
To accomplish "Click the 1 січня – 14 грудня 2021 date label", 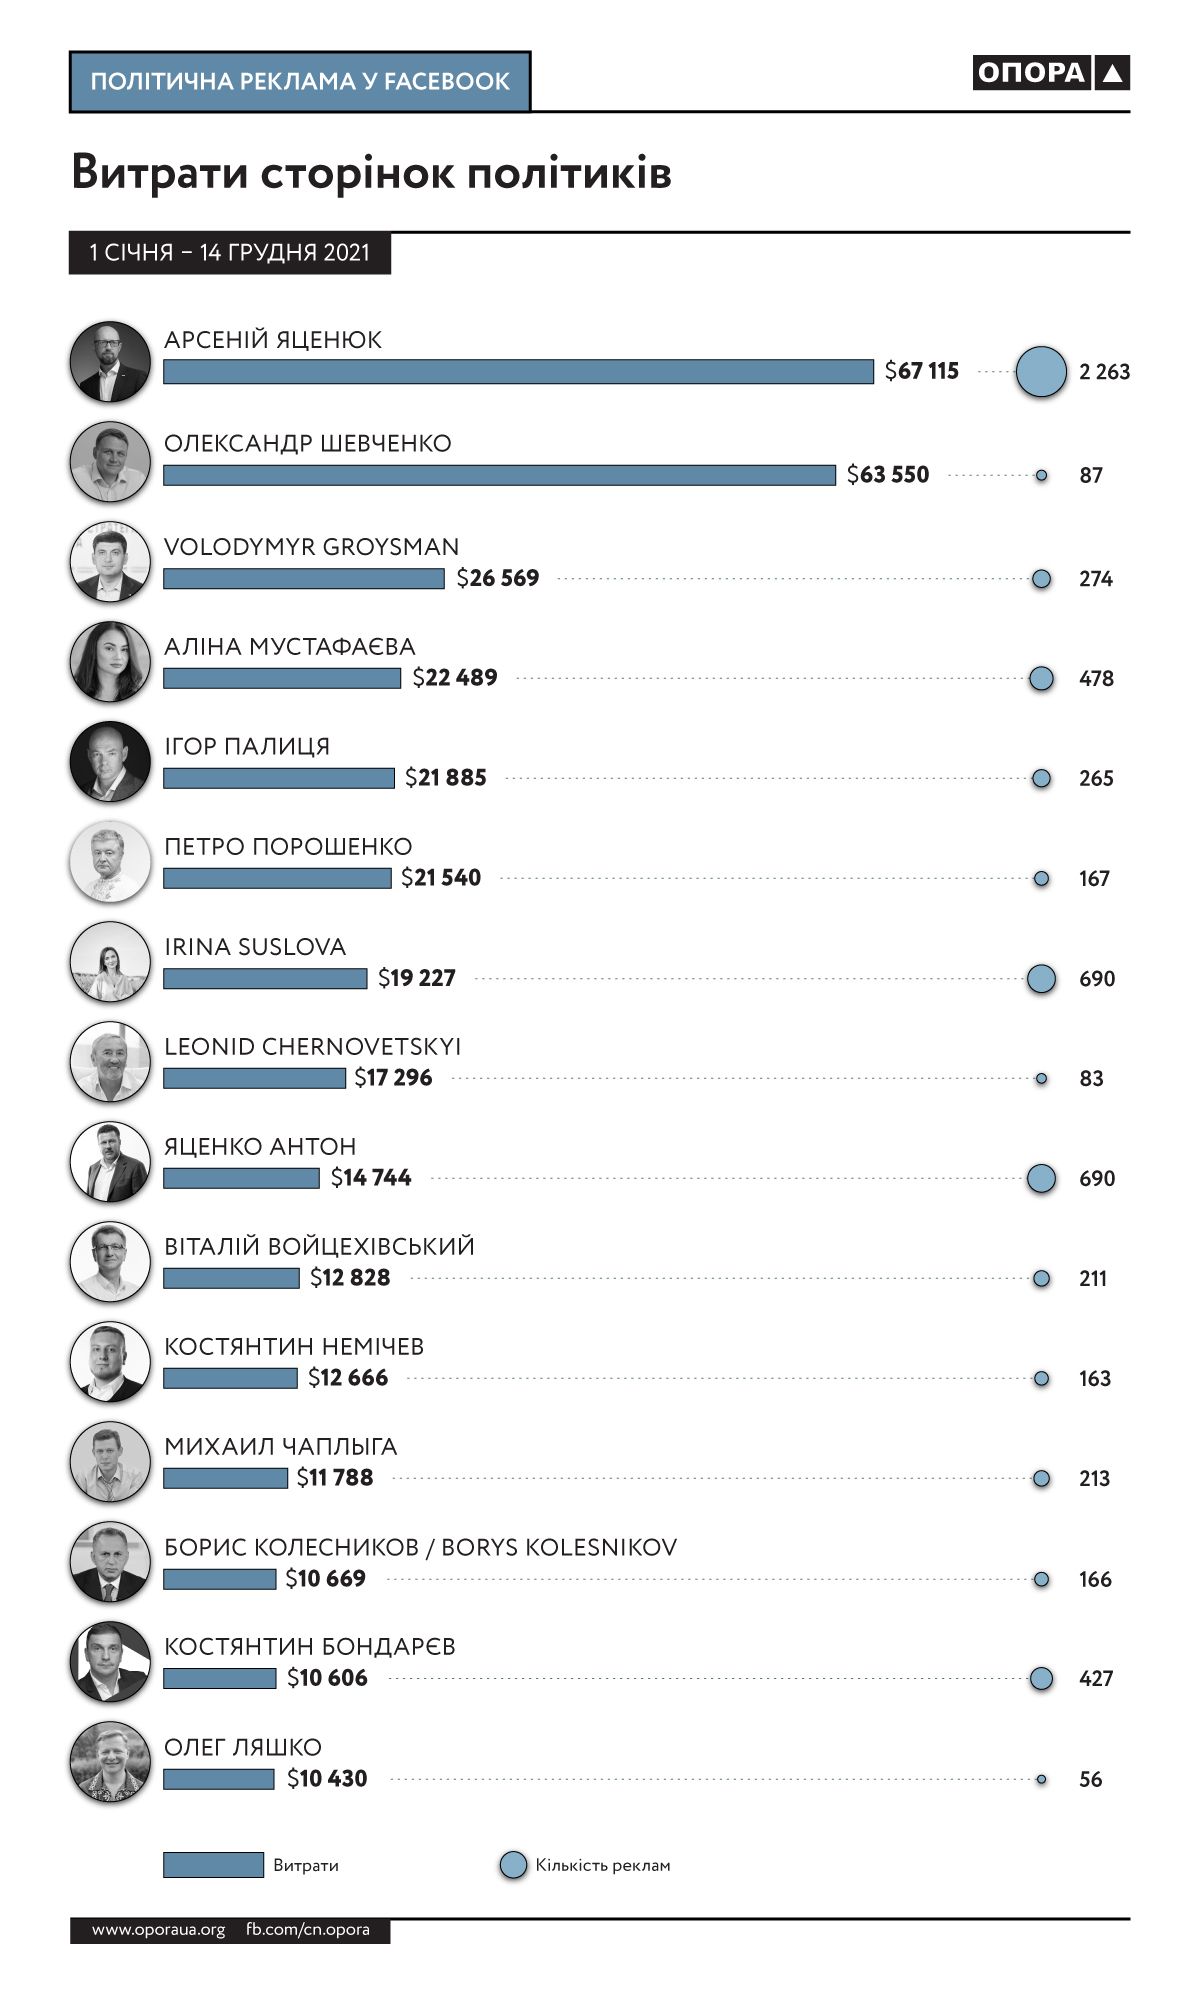I will (x=230, y=253).
